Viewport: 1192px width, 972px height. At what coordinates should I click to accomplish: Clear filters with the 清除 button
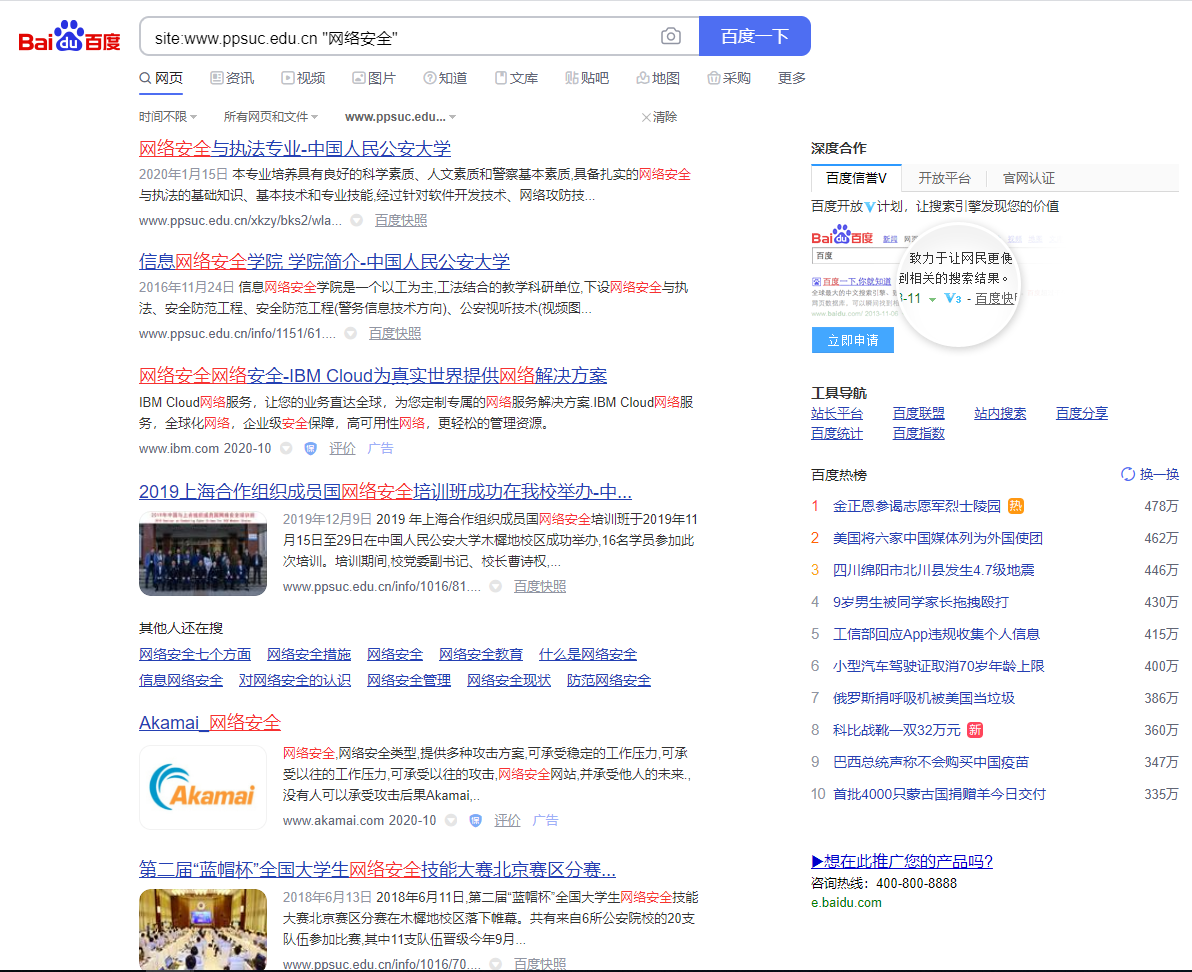click(659, 117)
